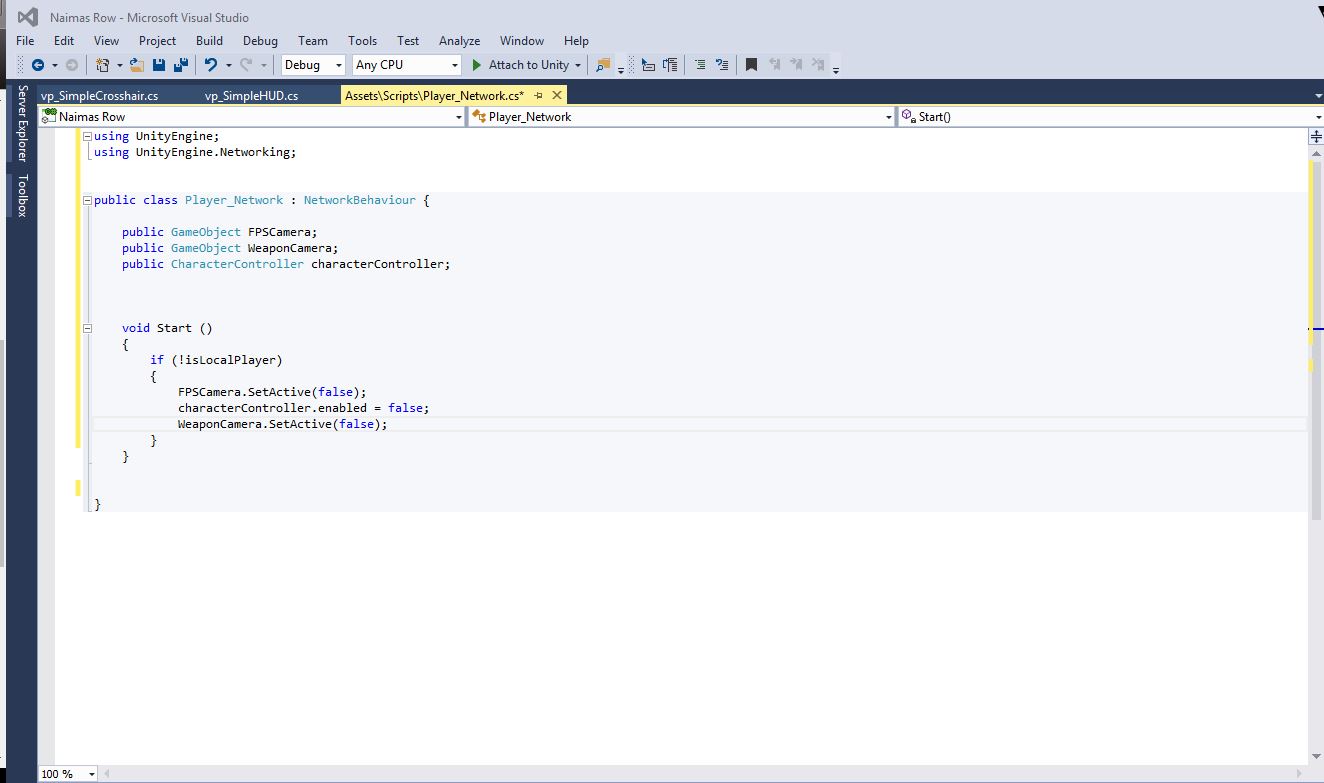
Task: Click the increase line indent icon
Action: (x=670, y=65)
